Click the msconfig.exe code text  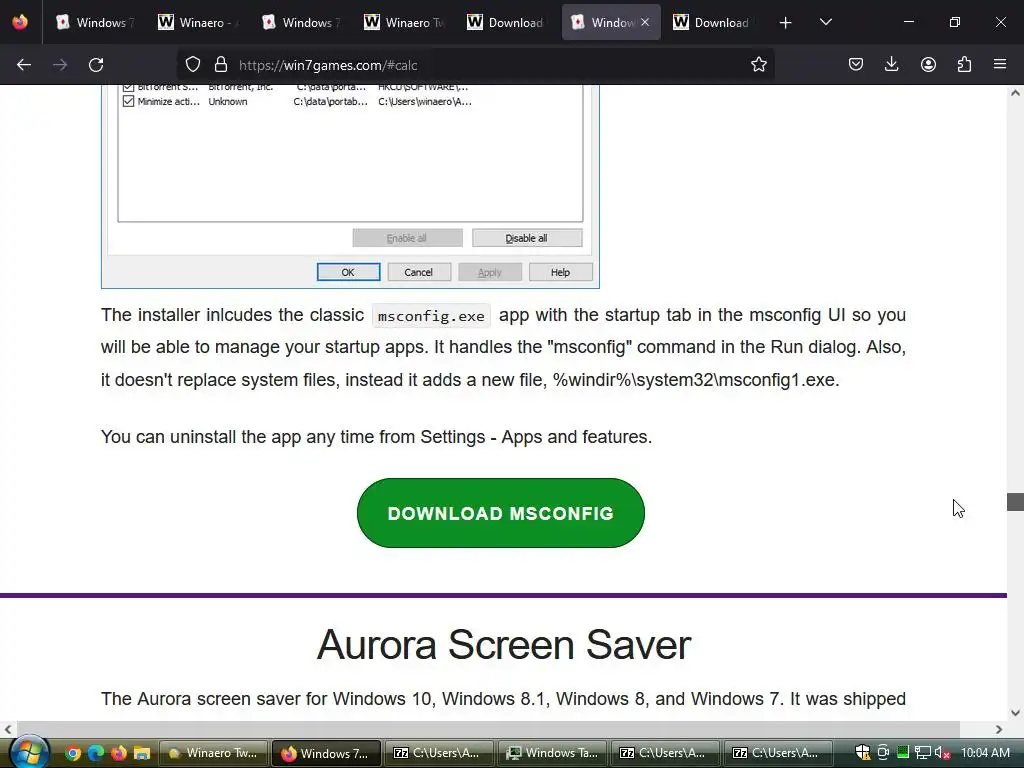click(431, 316)
